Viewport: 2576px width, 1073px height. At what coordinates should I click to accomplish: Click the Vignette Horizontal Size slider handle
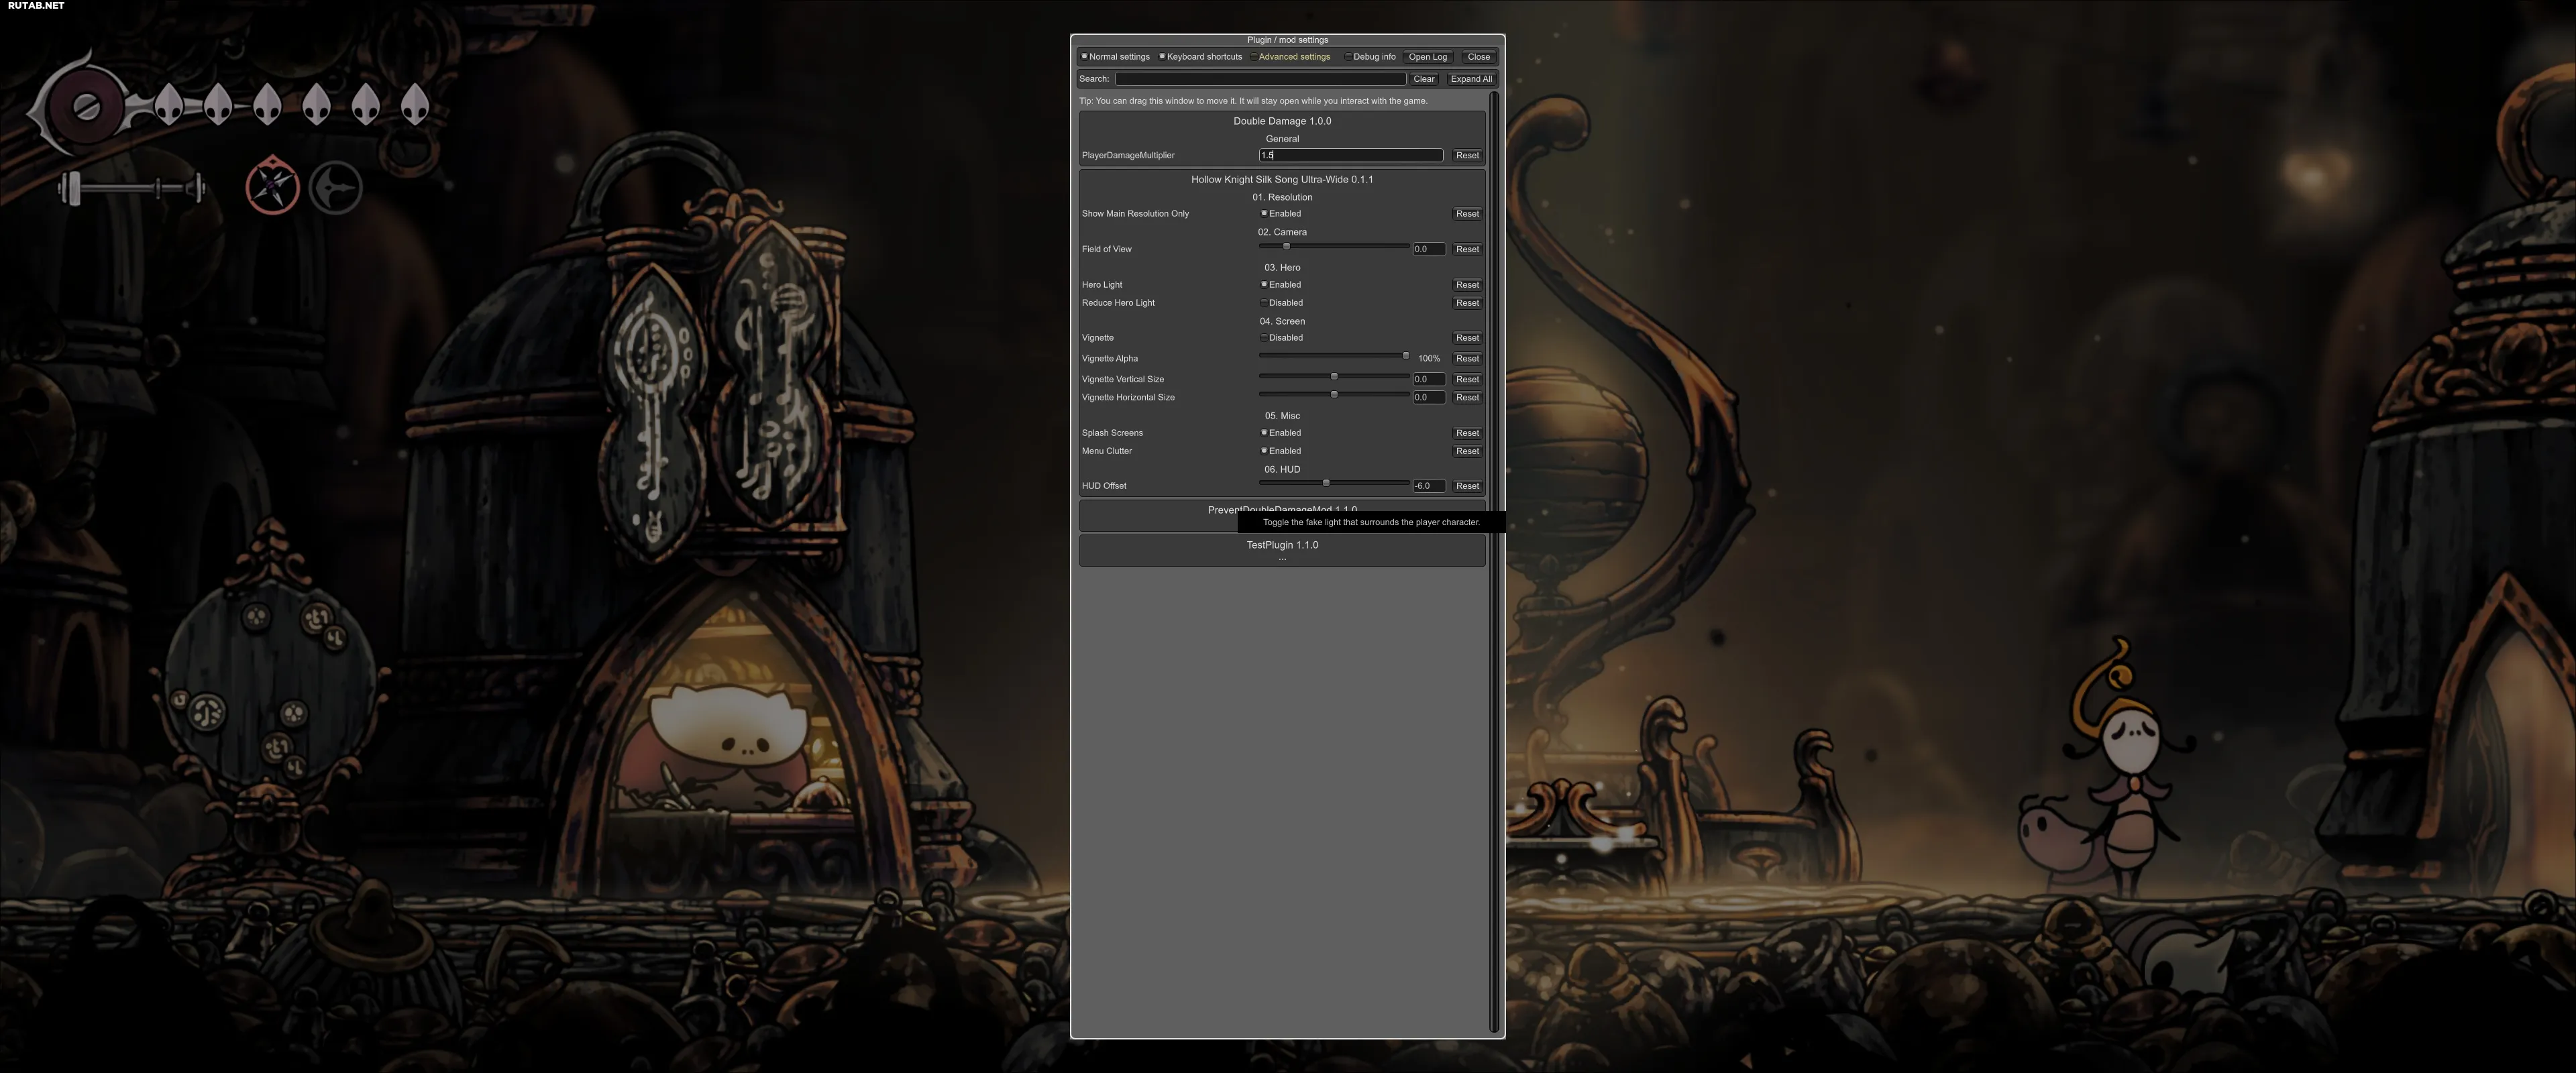click(1334, 394)
